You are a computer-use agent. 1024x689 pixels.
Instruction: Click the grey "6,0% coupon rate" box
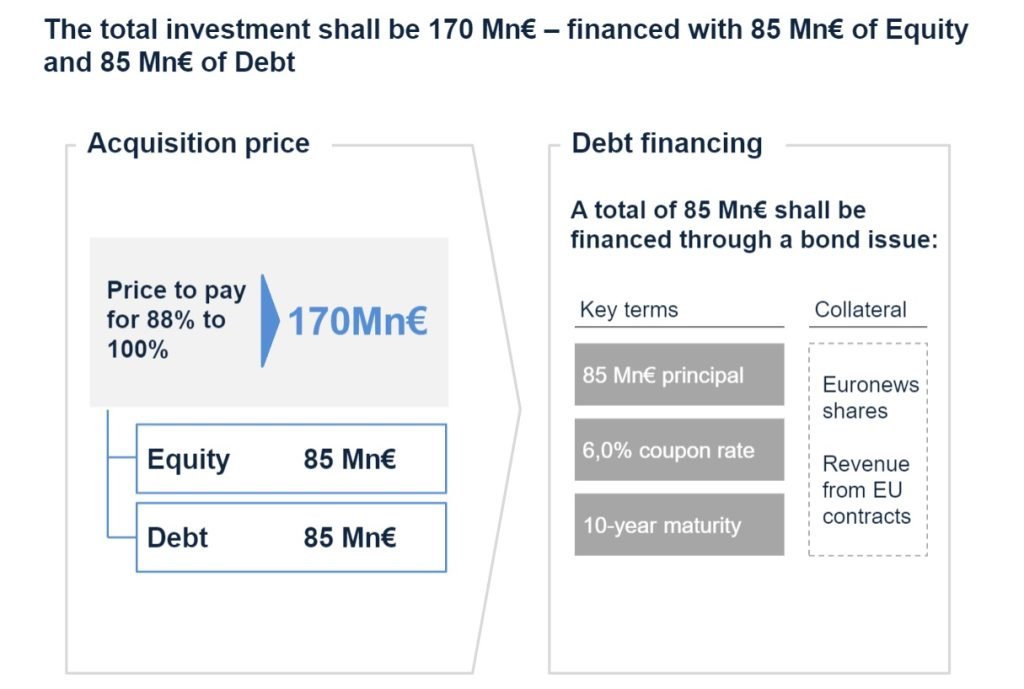coord(679,450)
